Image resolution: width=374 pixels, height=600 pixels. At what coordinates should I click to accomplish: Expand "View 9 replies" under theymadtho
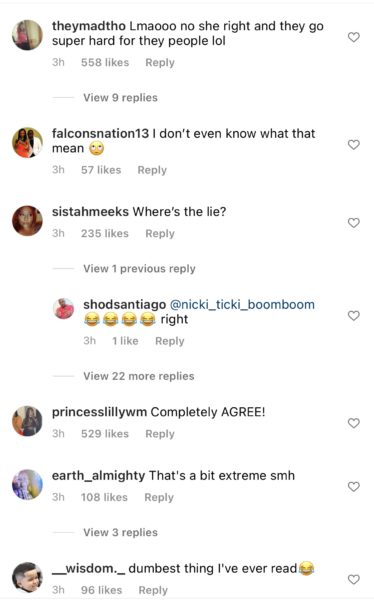point(120,98)
